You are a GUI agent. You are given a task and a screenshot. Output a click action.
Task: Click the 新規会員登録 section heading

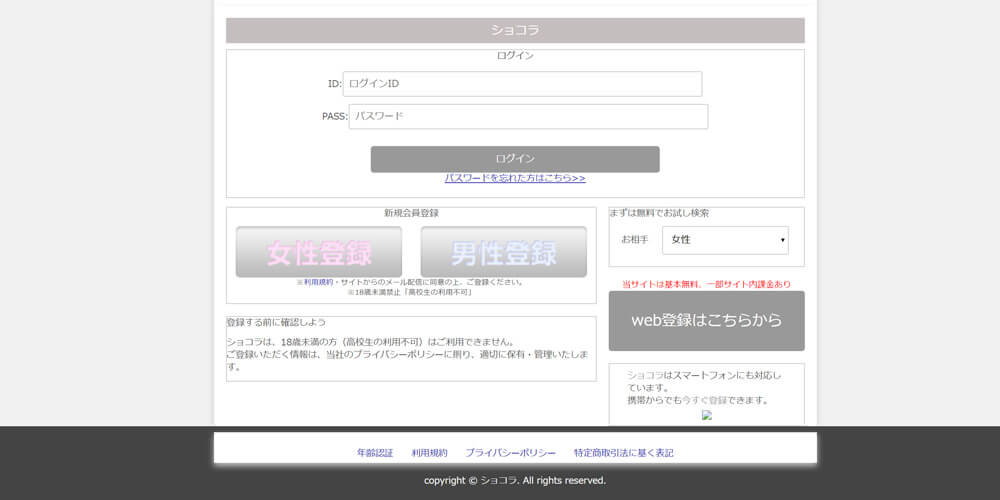[x=411, y=213]
